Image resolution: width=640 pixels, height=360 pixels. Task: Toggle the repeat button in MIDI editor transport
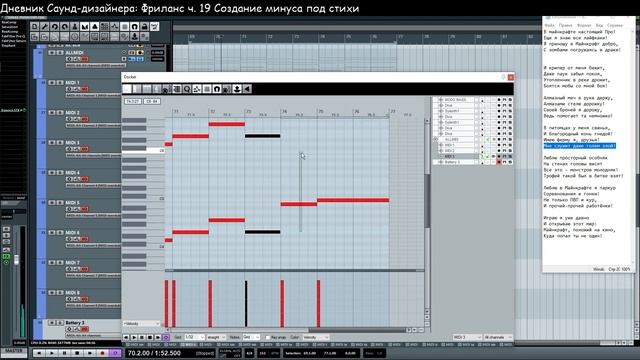tap(166, 338)
